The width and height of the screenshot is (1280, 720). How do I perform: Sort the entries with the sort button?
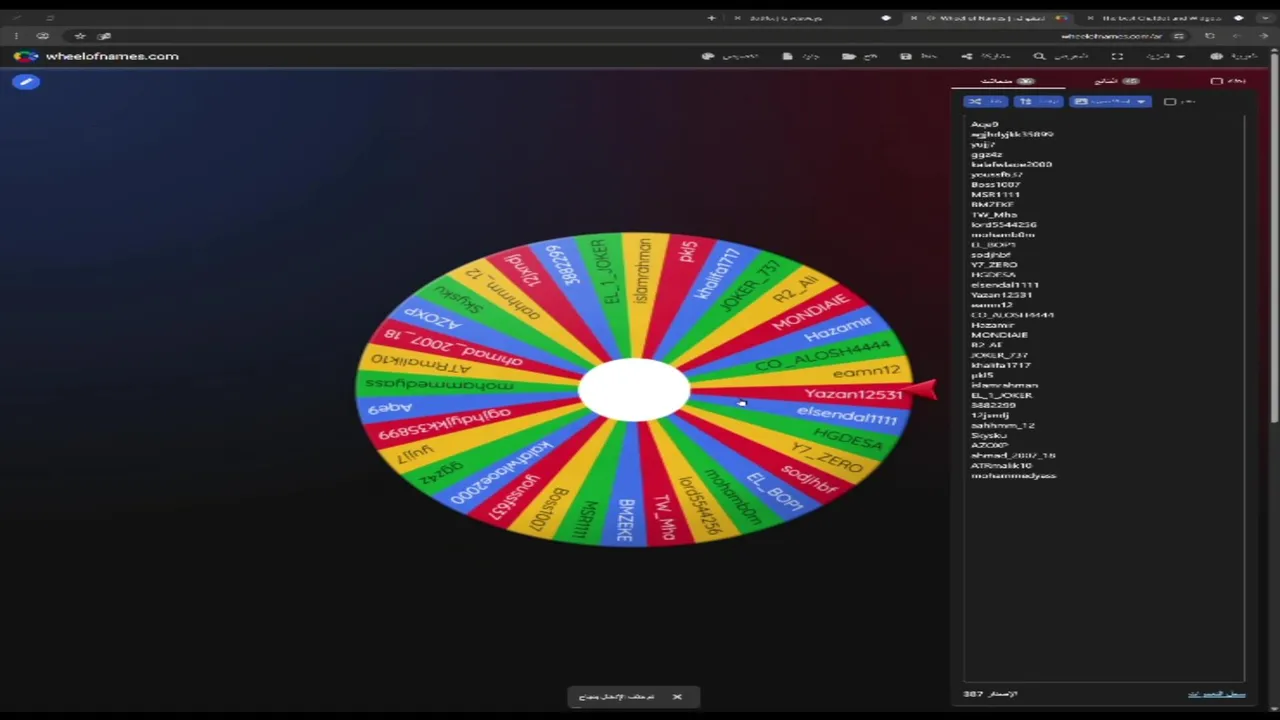[1038, 101]
